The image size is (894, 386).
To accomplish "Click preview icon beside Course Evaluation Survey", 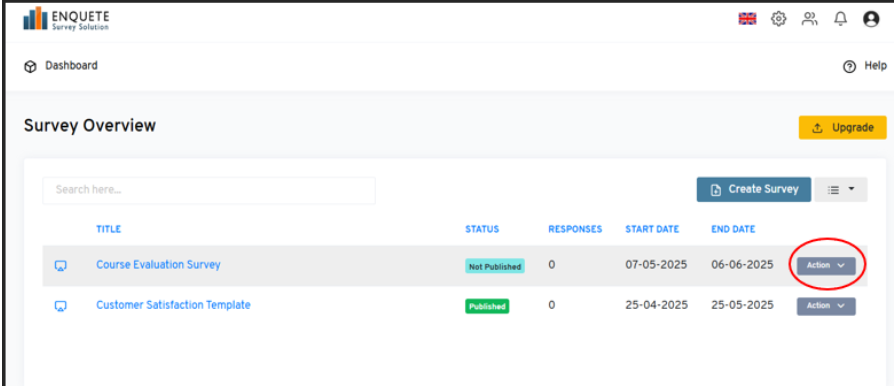I will [x=60, y=266].
